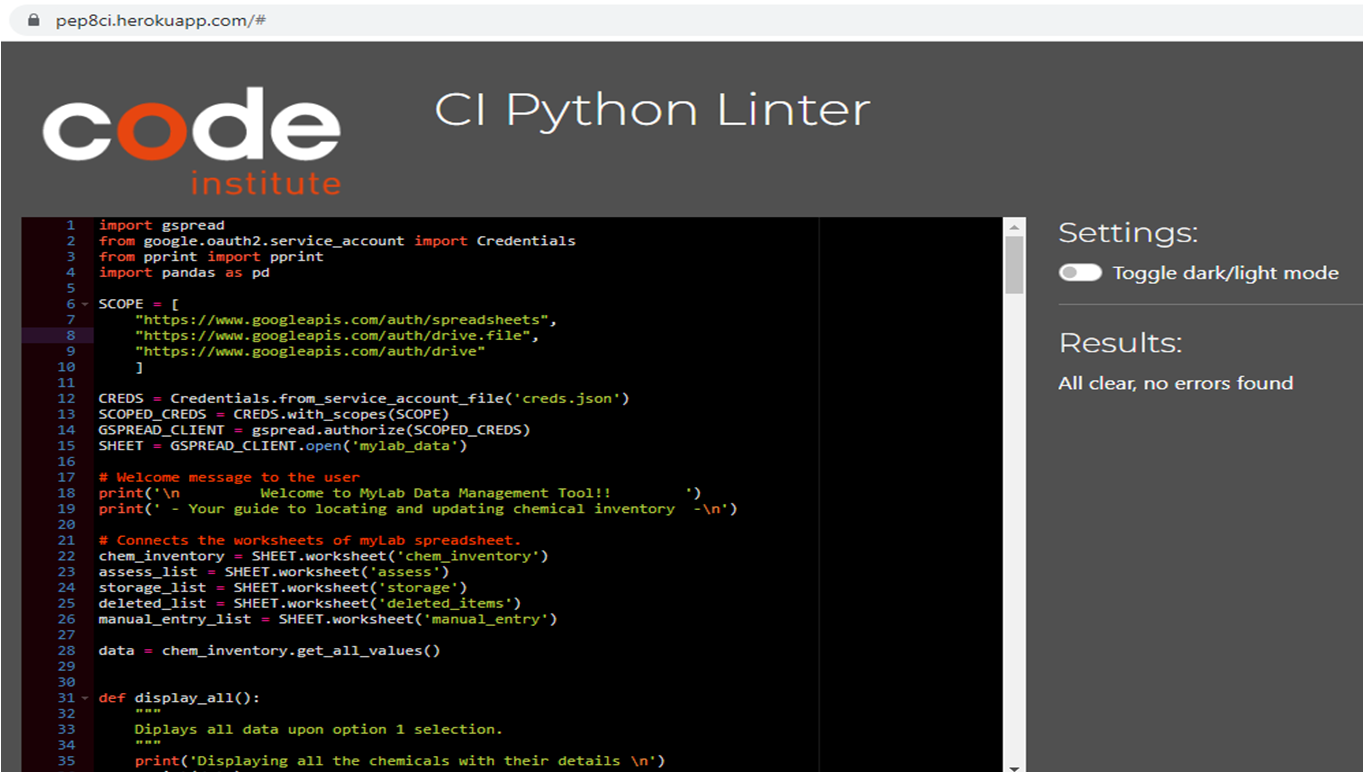The image size is (1364, 773).
Task: Click the editor scrollbar up arrow
Action: (x=1014, y=226)
